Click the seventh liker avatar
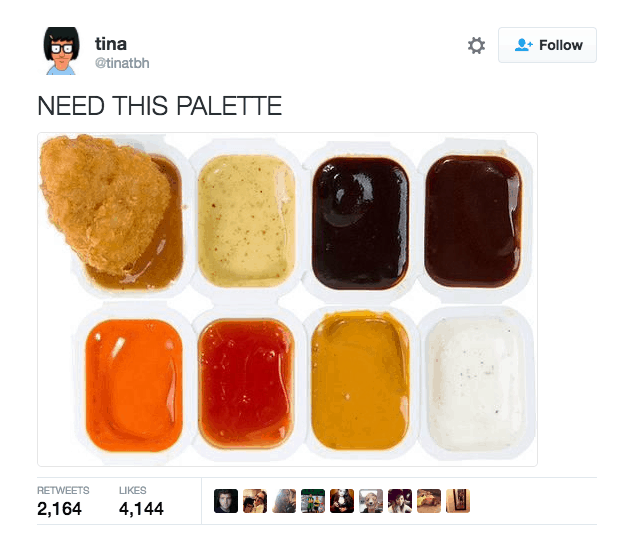The height and width of the screenshot is (534, 634). point(400,501)
